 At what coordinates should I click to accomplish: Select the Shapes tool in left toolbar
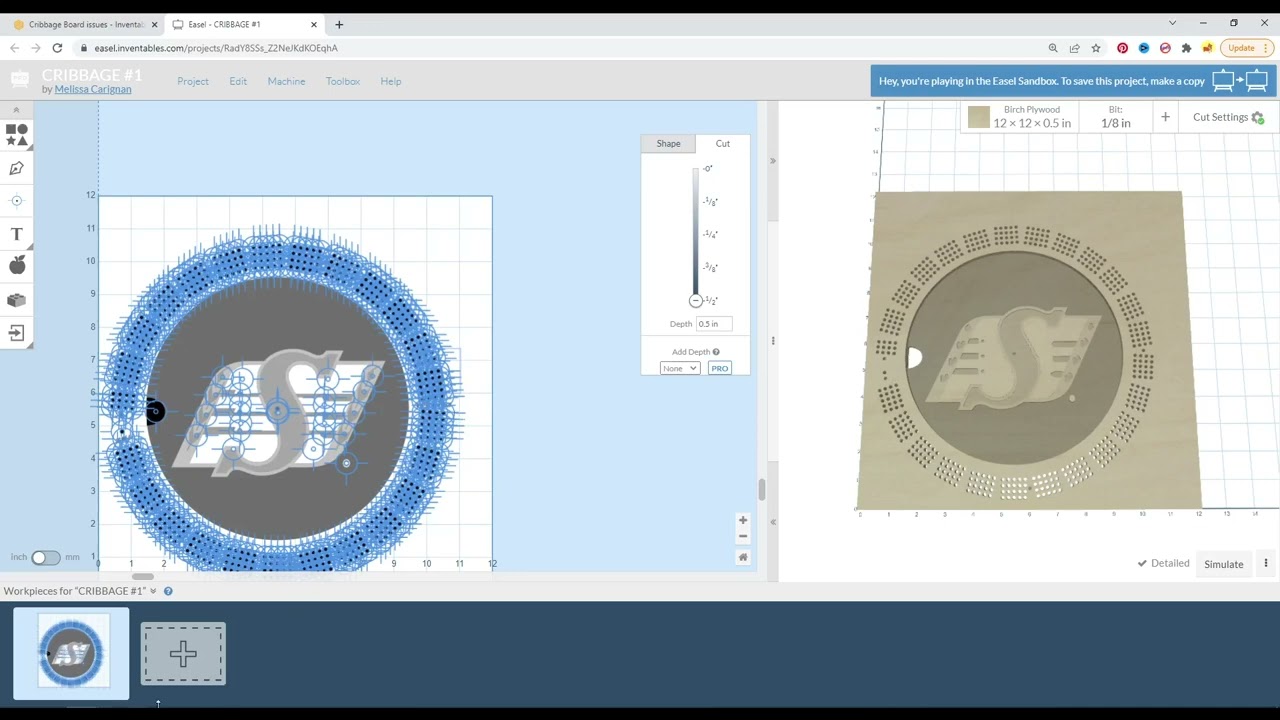click(17, 135)
